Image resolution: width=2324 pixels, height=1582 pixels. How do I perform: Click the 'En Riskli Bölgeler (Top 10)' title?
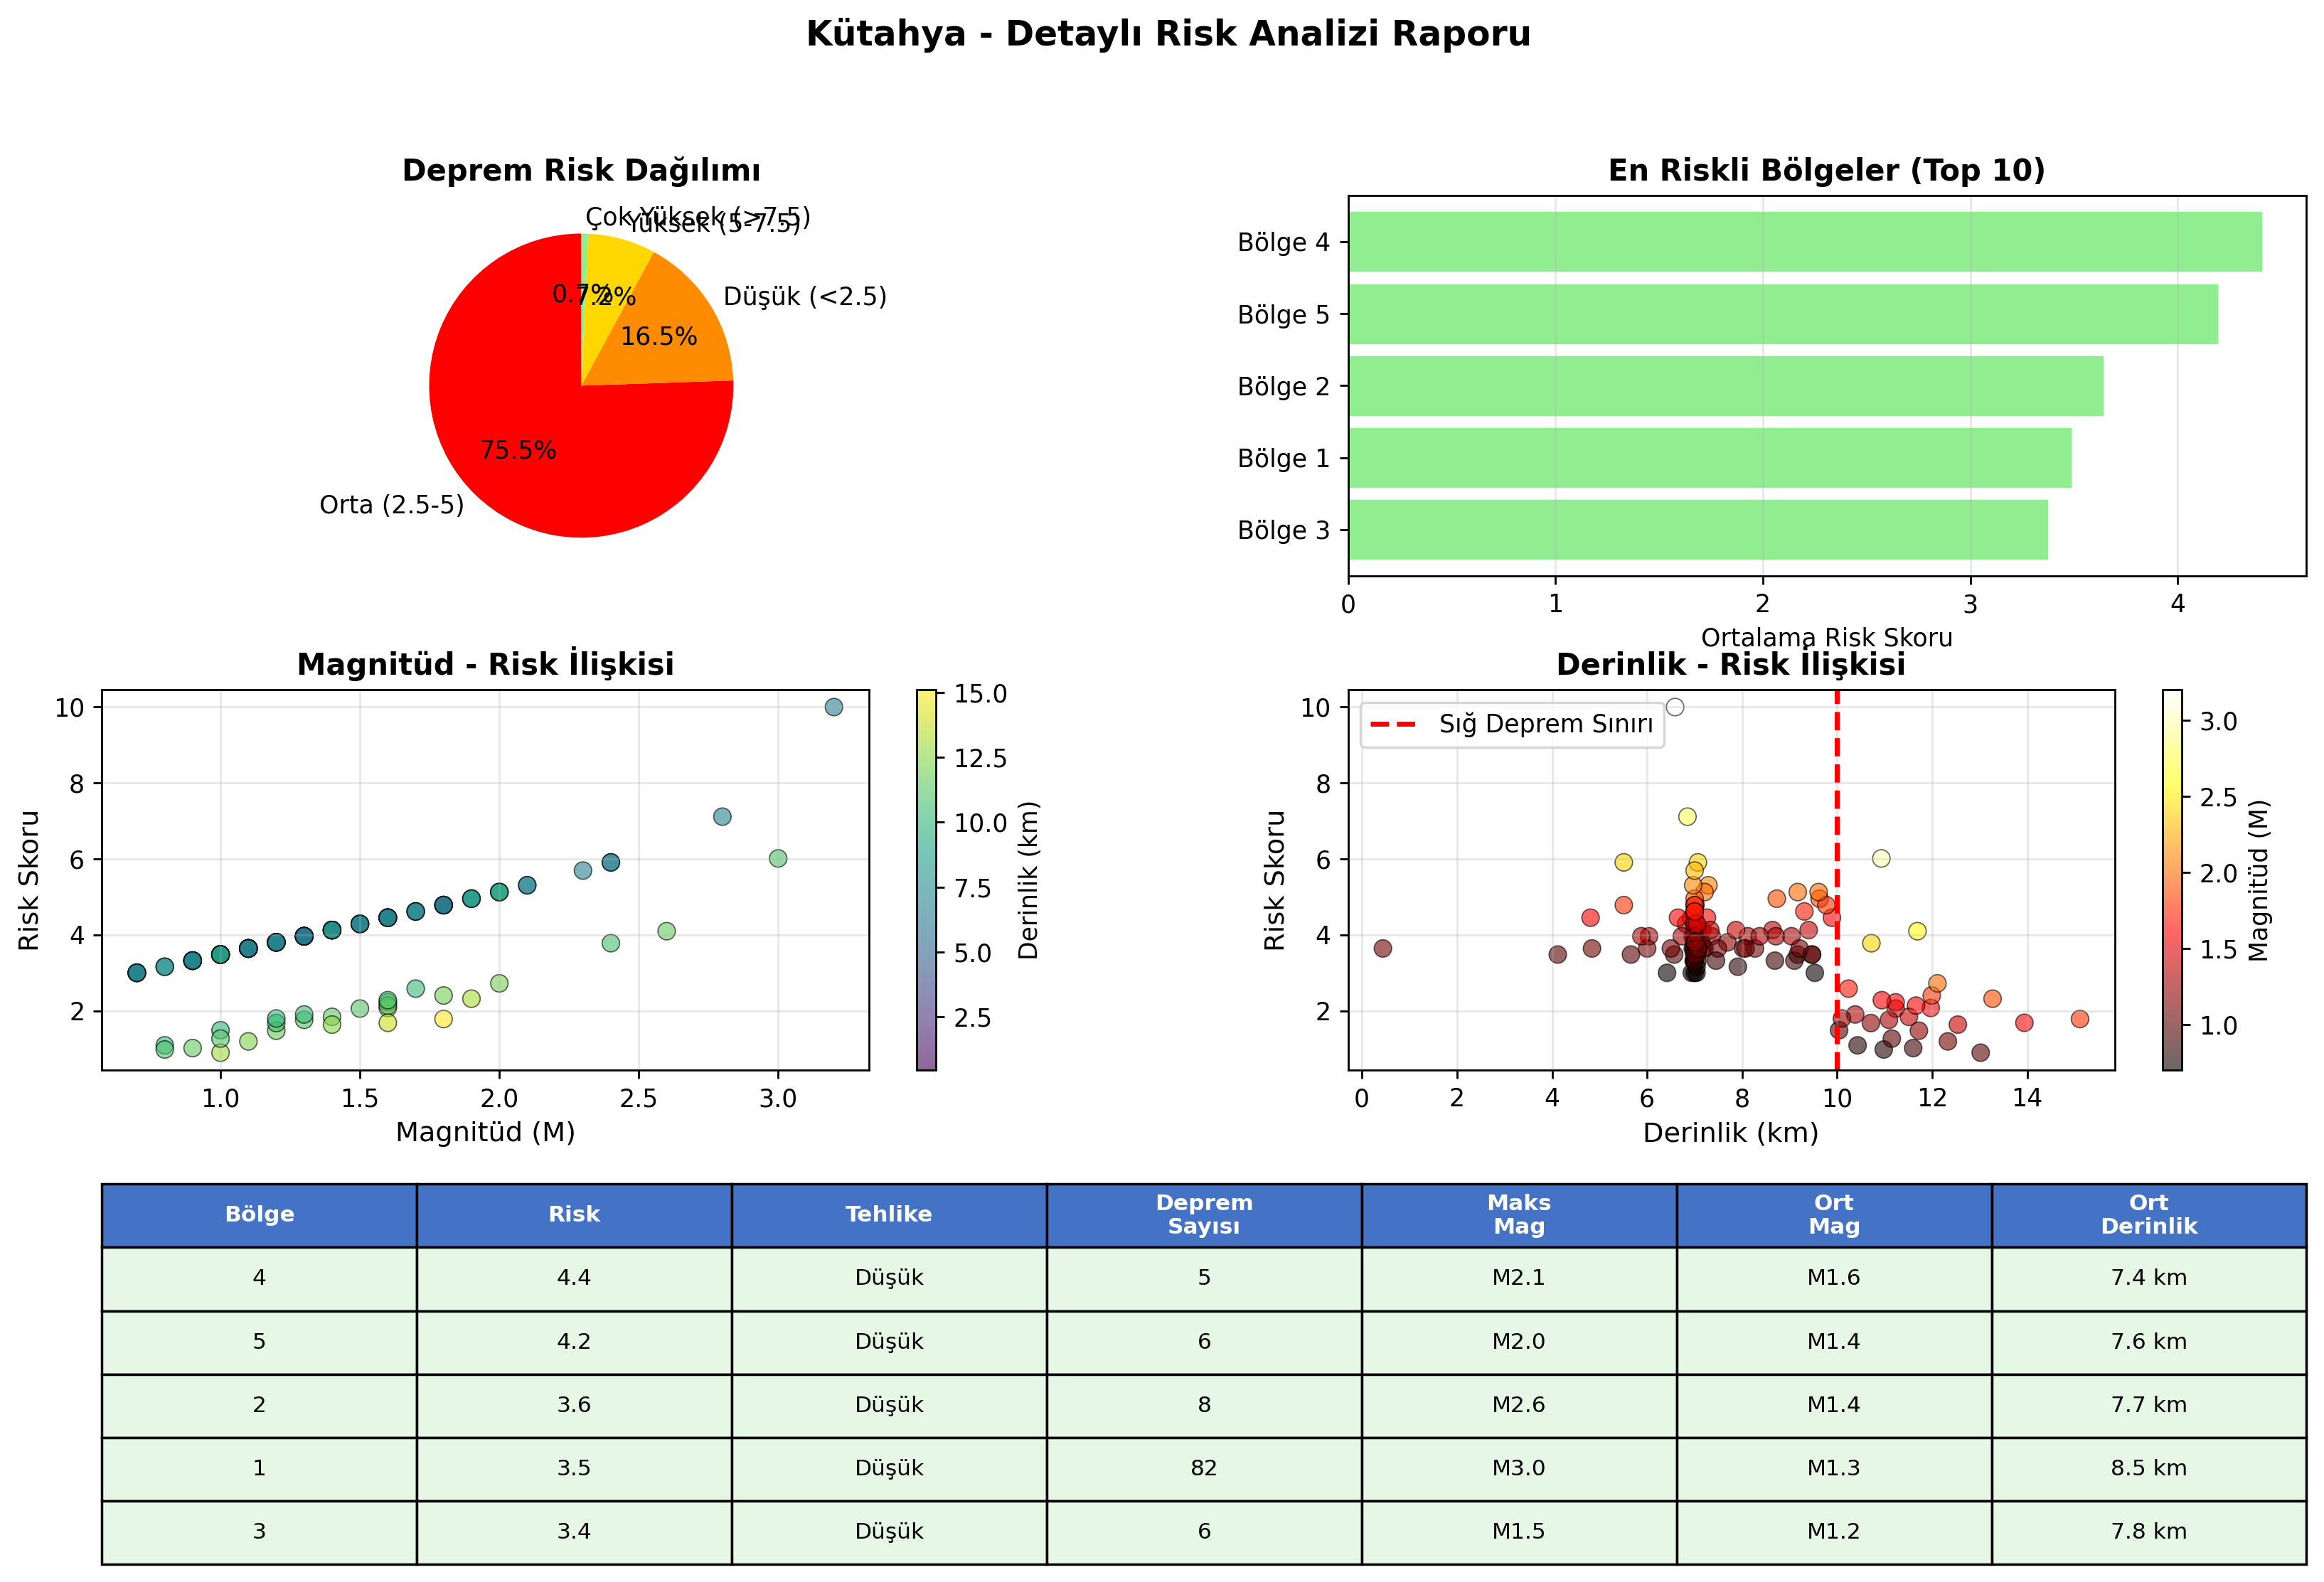pos(1827,170)
